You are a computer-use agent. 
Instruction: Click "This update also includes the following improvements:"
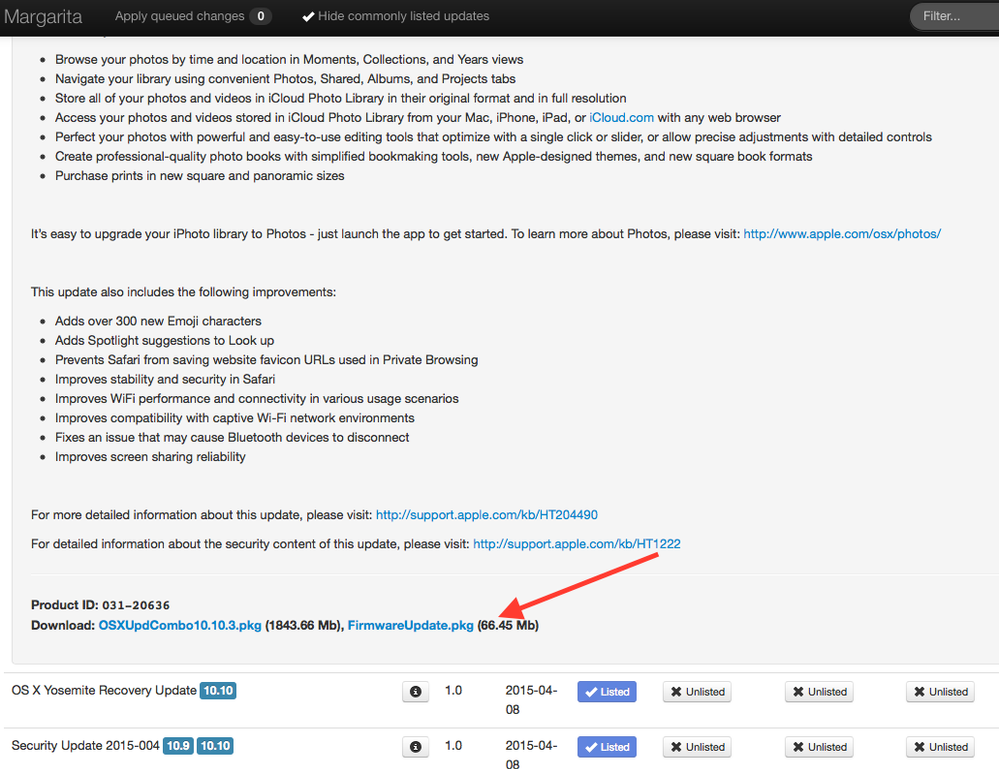click(183, 292)
